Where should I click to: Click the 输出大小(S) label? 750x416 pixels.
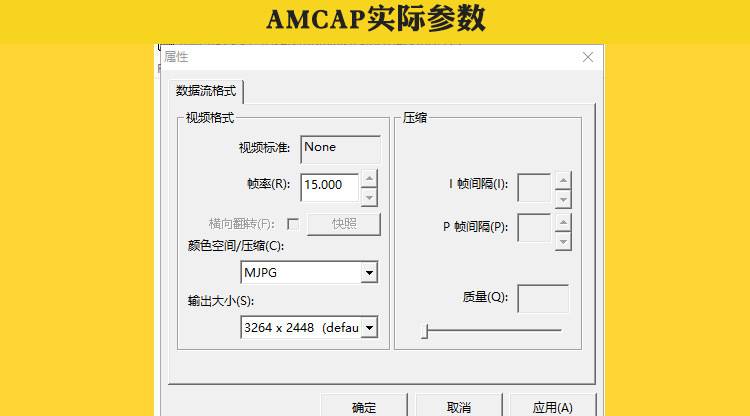pos(221,301)
